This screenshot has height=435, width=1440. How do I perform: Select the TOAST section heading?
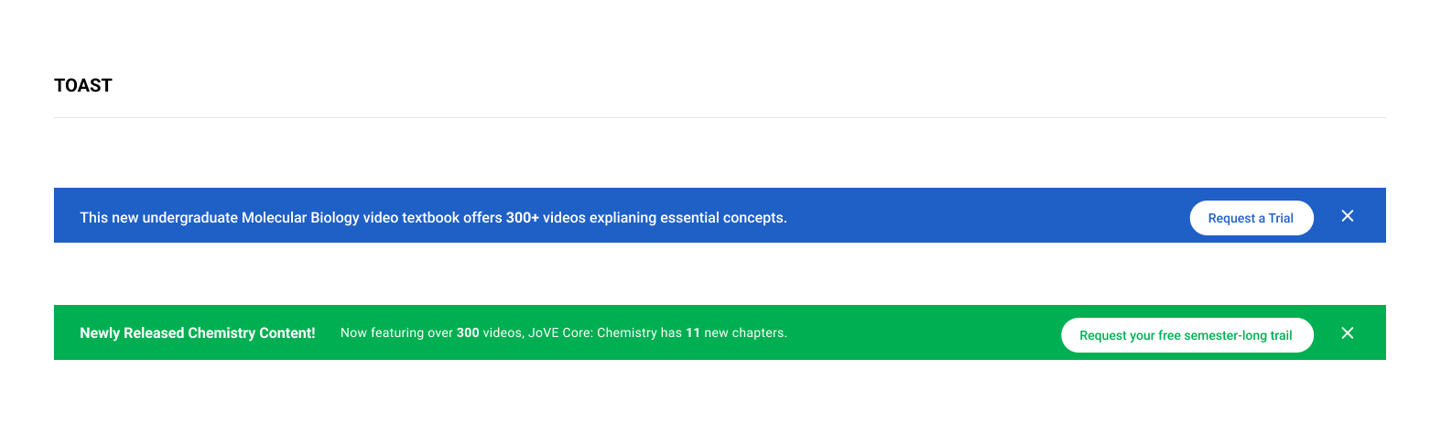83,86
